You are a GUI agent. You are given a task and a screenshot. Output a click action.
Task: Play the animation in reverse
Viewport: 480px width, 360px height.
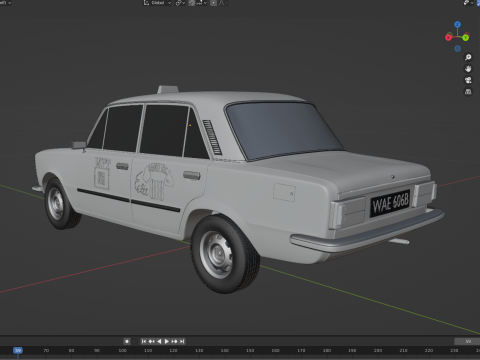pyautogui.click(x=159, y=341)
